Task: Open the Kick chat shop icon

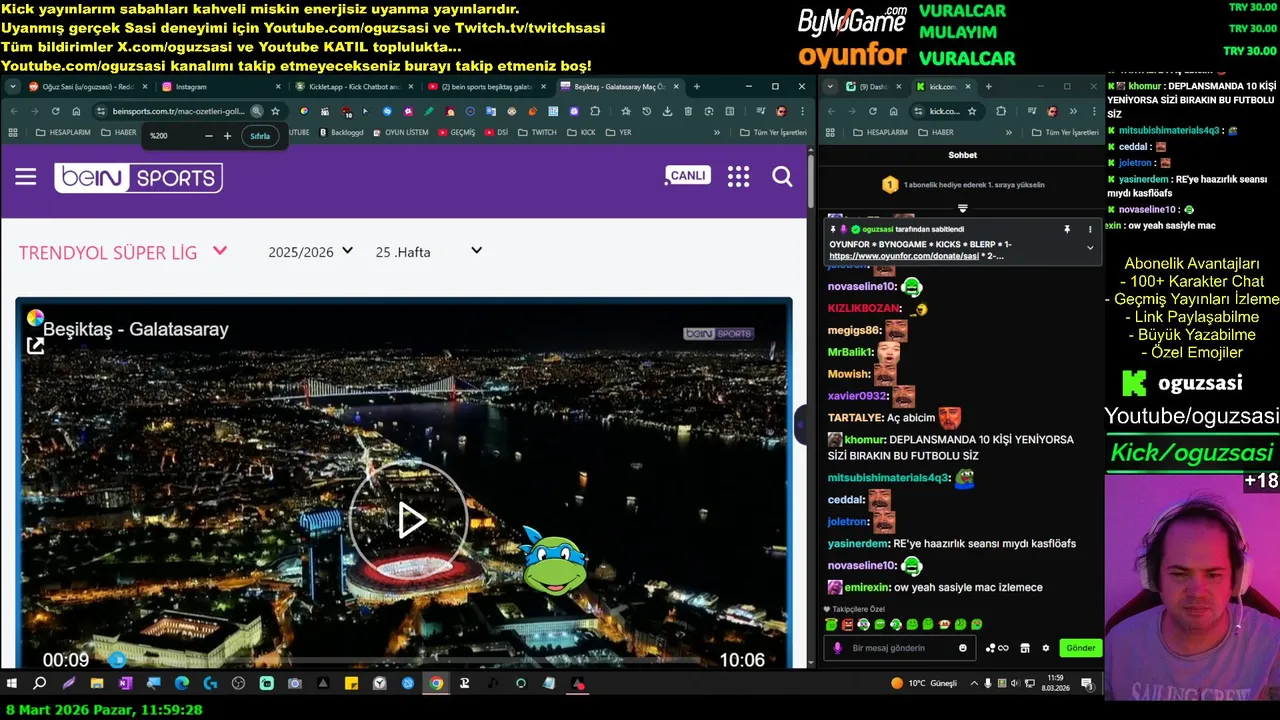Action: 1025,648
